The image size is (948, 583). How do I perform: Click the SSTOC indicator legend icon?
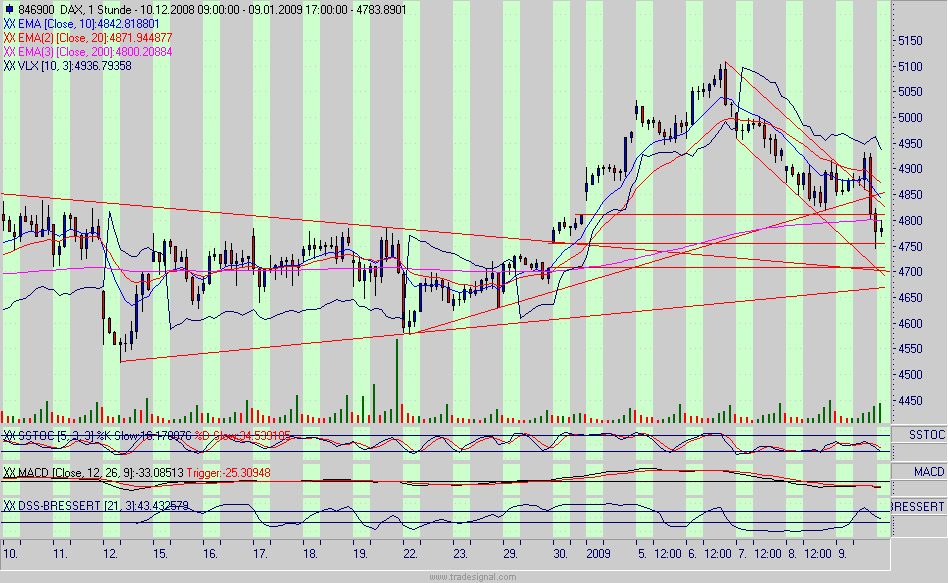click(9, 434)
